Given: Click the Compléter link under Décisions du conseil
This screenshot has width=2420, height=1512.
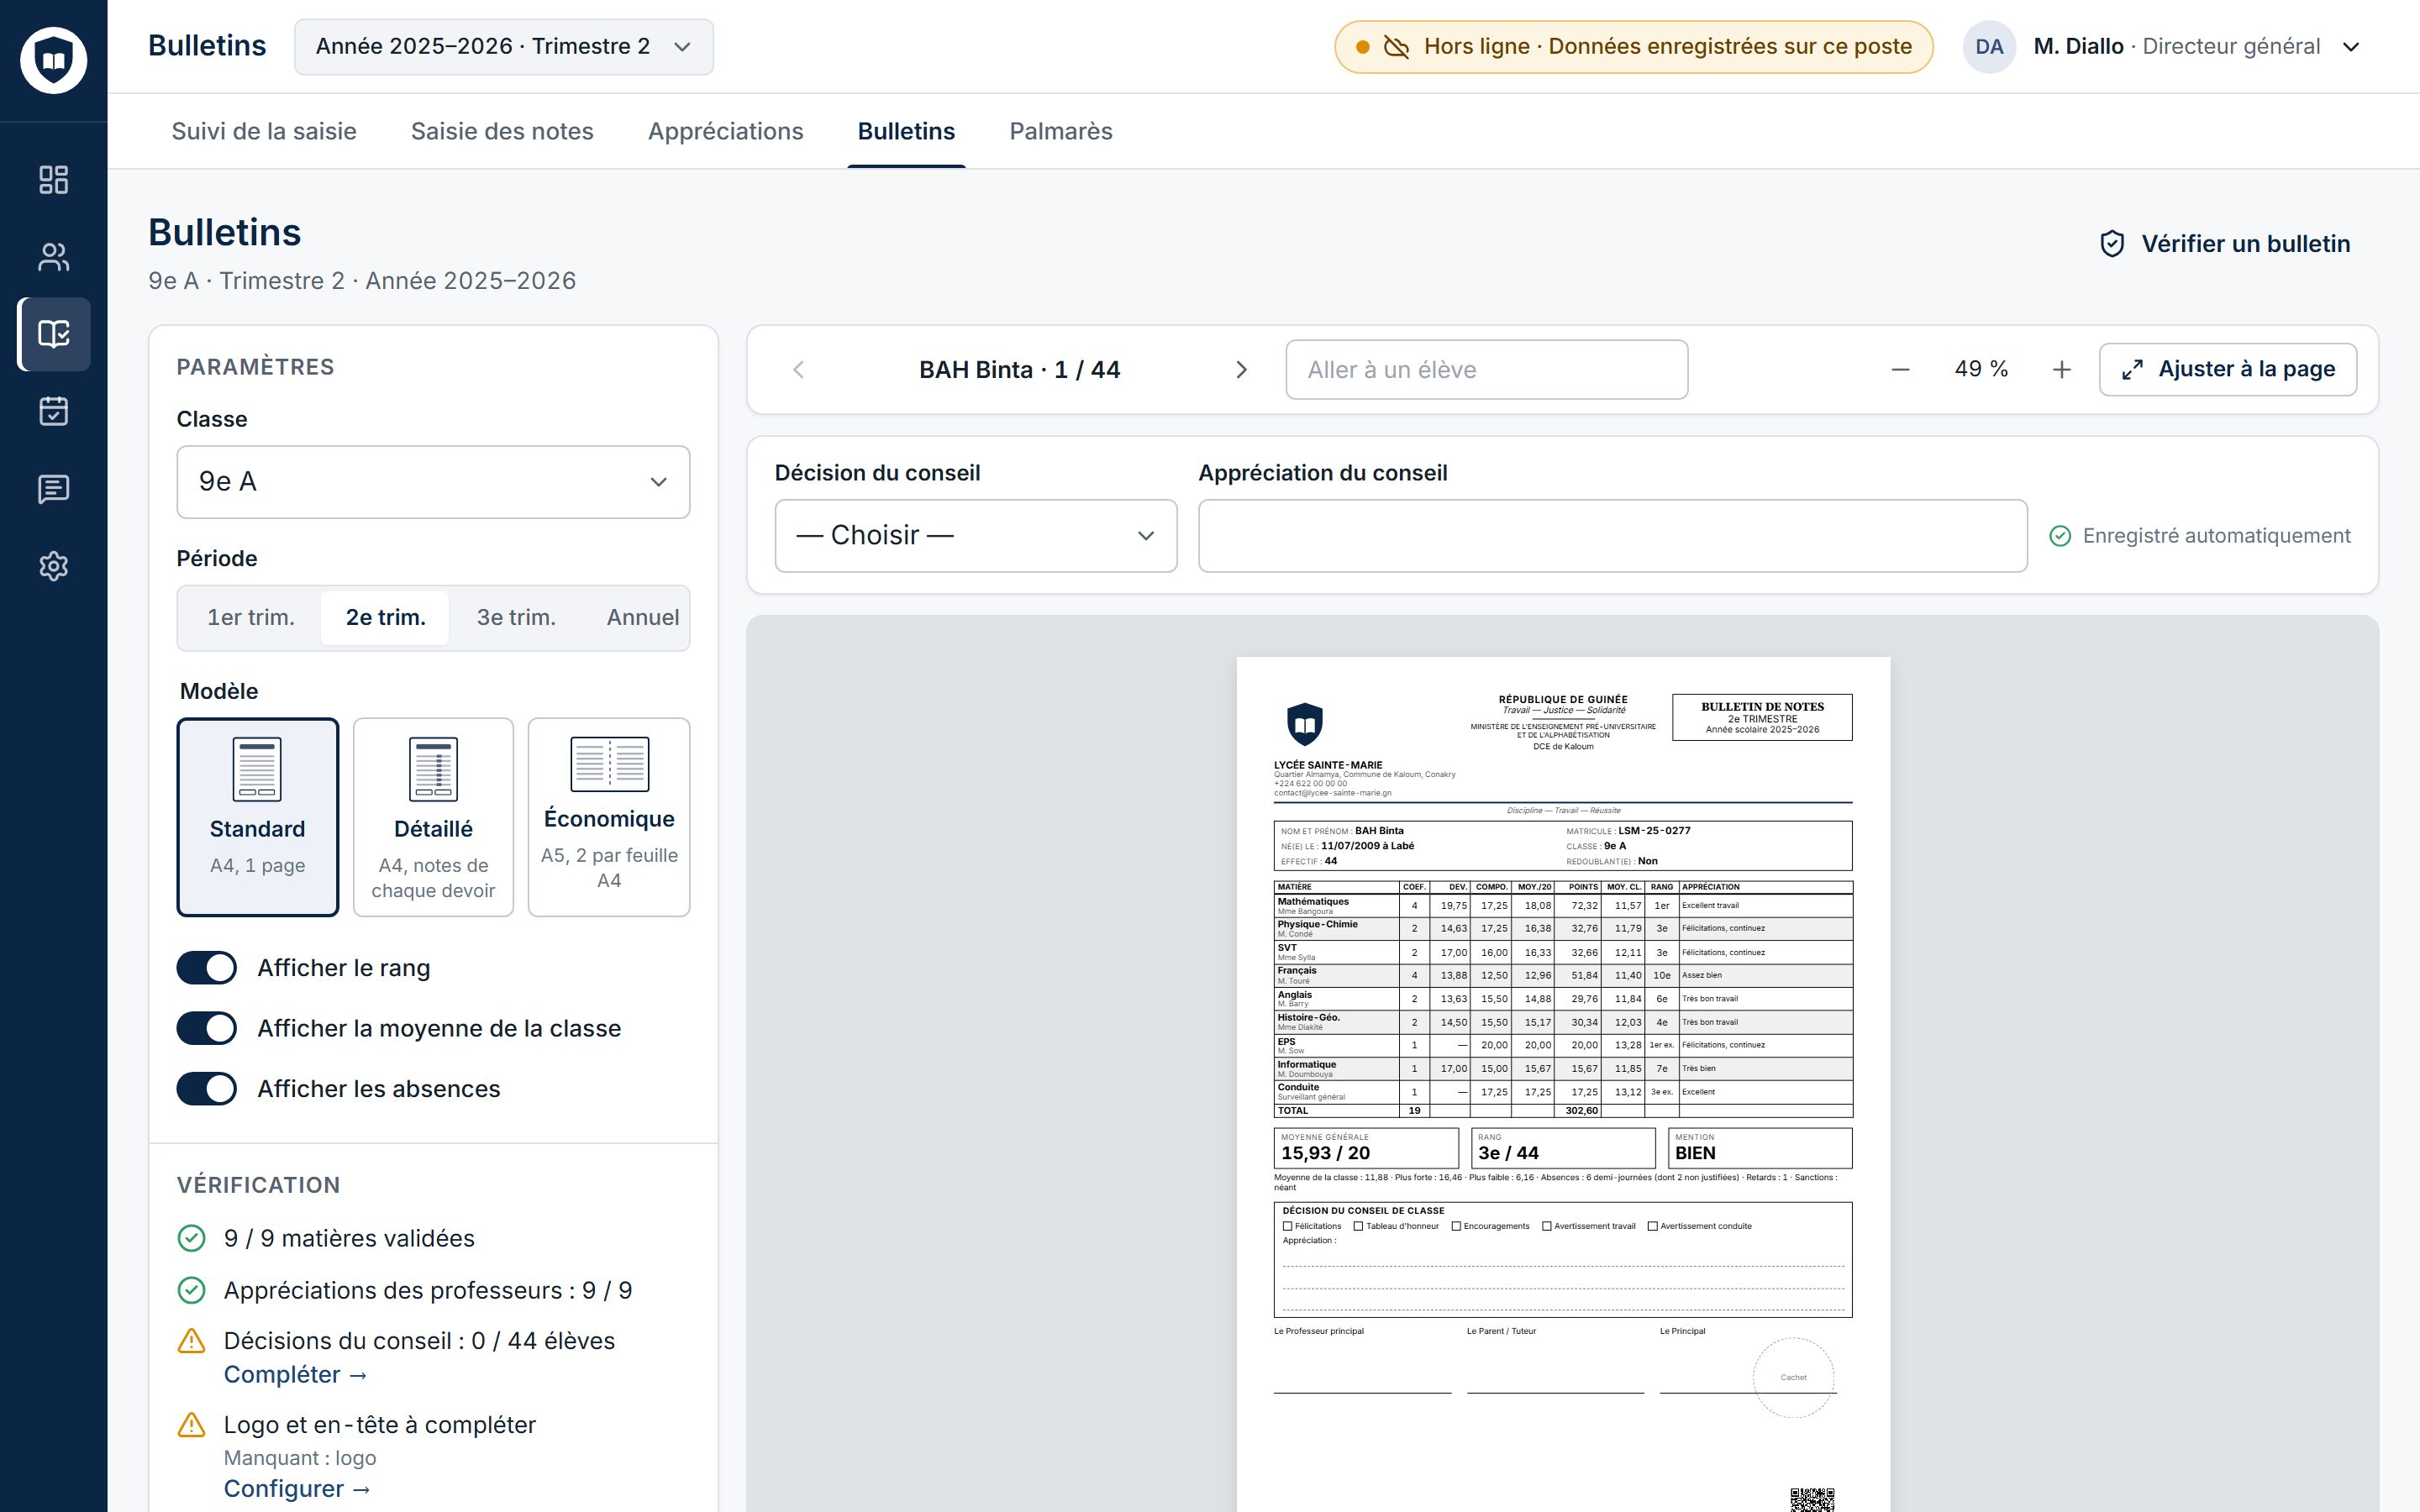Looking at the screenshot, I should (x=295, y=1375).
